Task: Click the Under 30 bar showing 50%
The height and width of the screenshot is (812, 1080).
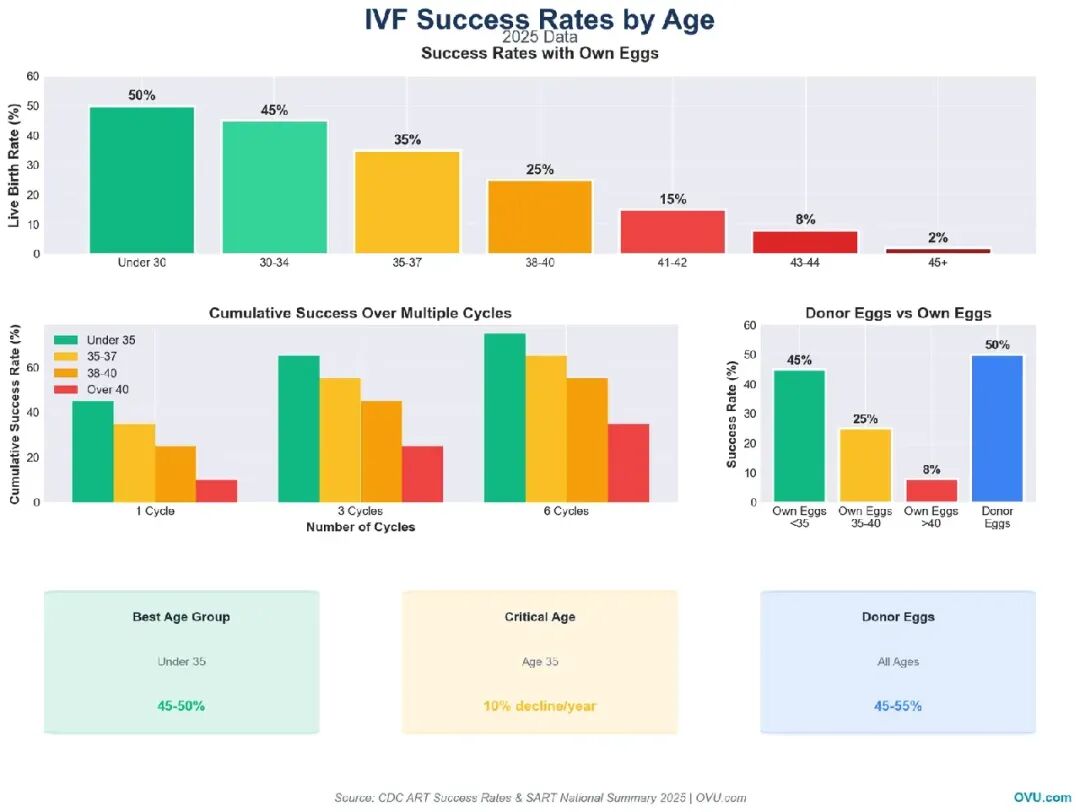Action: click(142, 180)
